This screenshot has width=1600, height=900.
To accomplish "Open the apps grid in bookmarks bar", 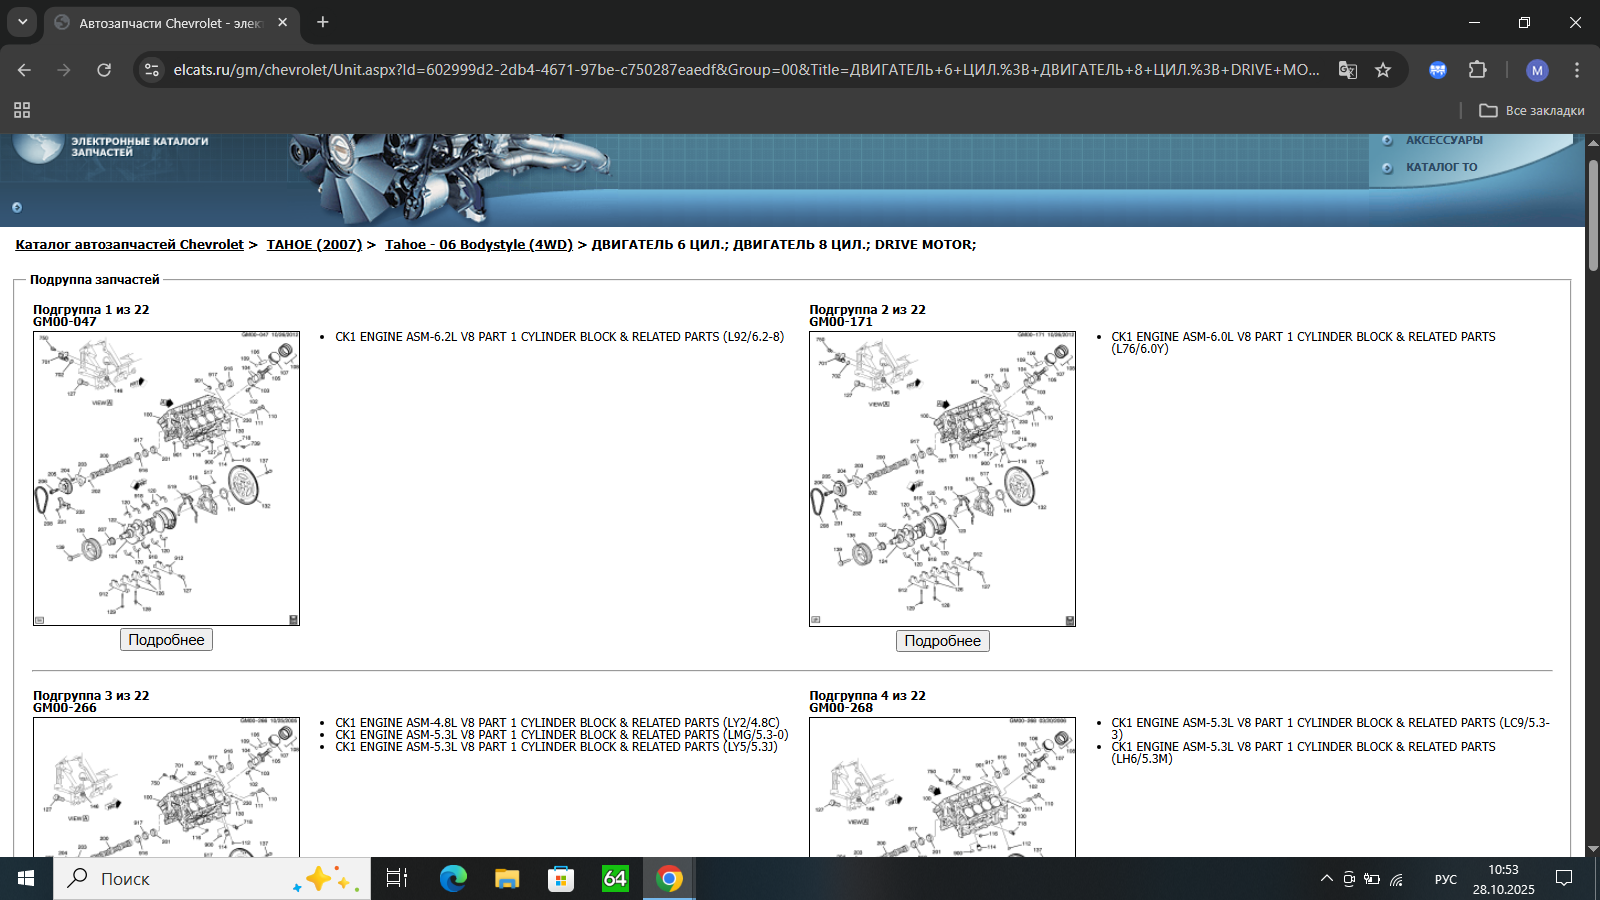I will click(22, 110).
